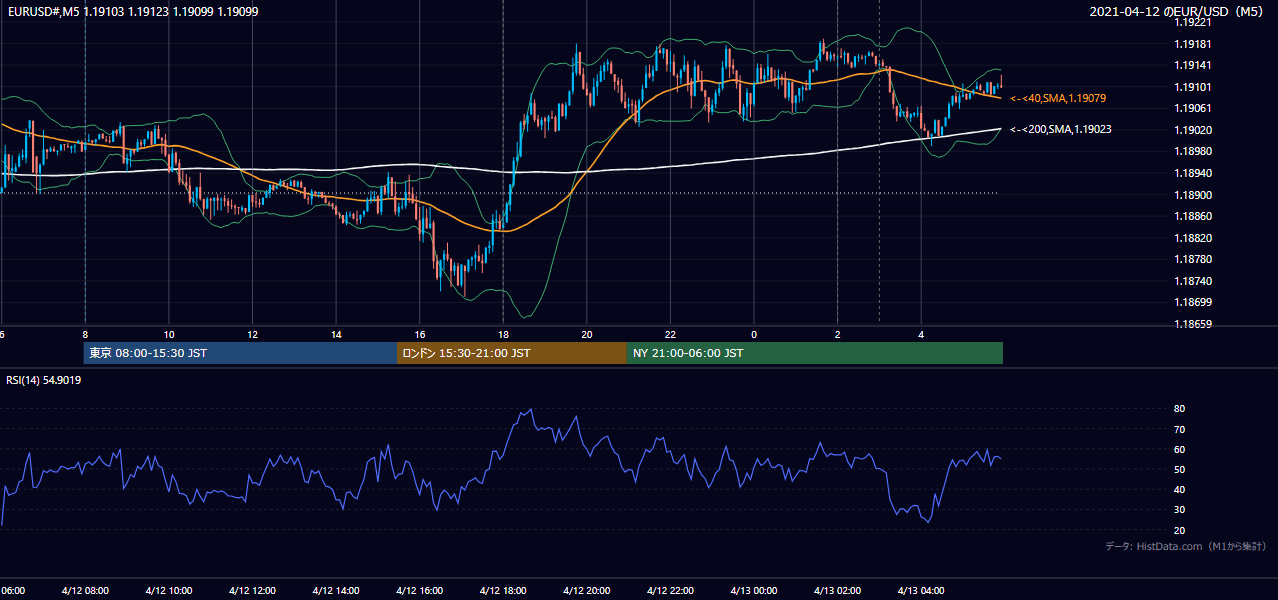
Task: Click price axis label 1.18740
Action: [1194, 281]
